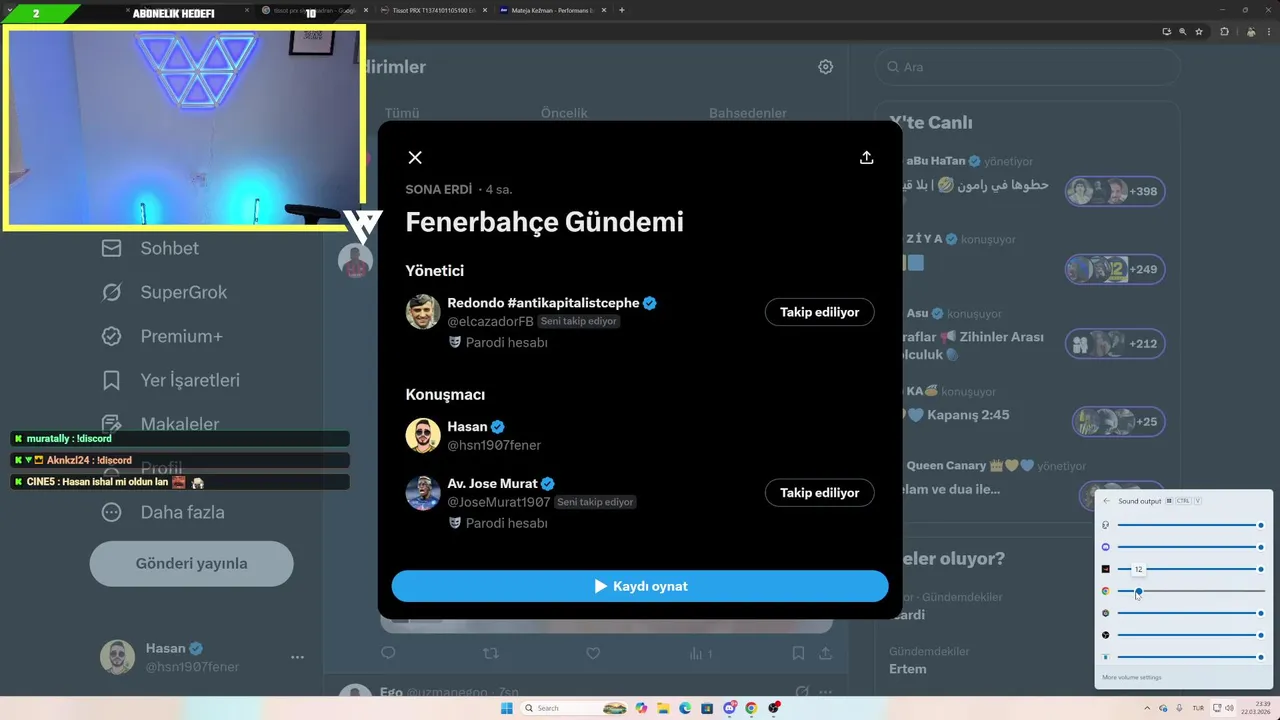Image resolution: width=1280 pixels, height=720 pixels.
Task: Open a new browser tab
Action: coord(622,10)
